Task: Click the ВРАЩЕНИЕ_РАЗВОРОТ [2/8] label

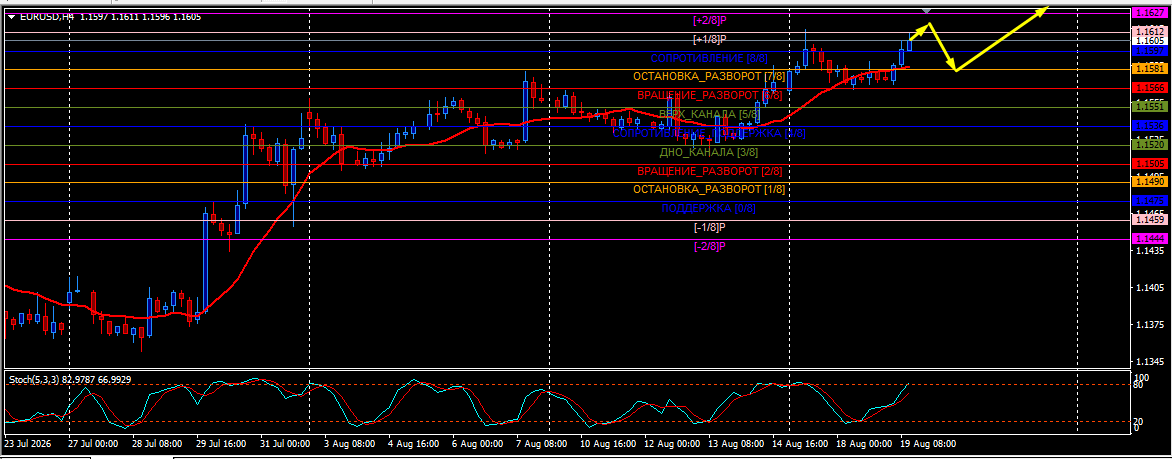Action: [x=709, y=171]
